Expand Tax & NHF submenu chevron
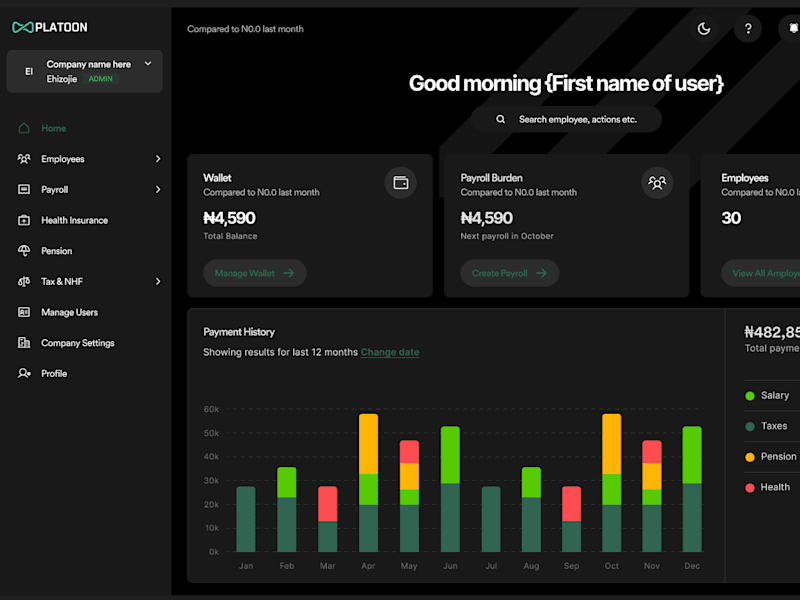This screenshot has width=800, height=600. pos(158,282)
